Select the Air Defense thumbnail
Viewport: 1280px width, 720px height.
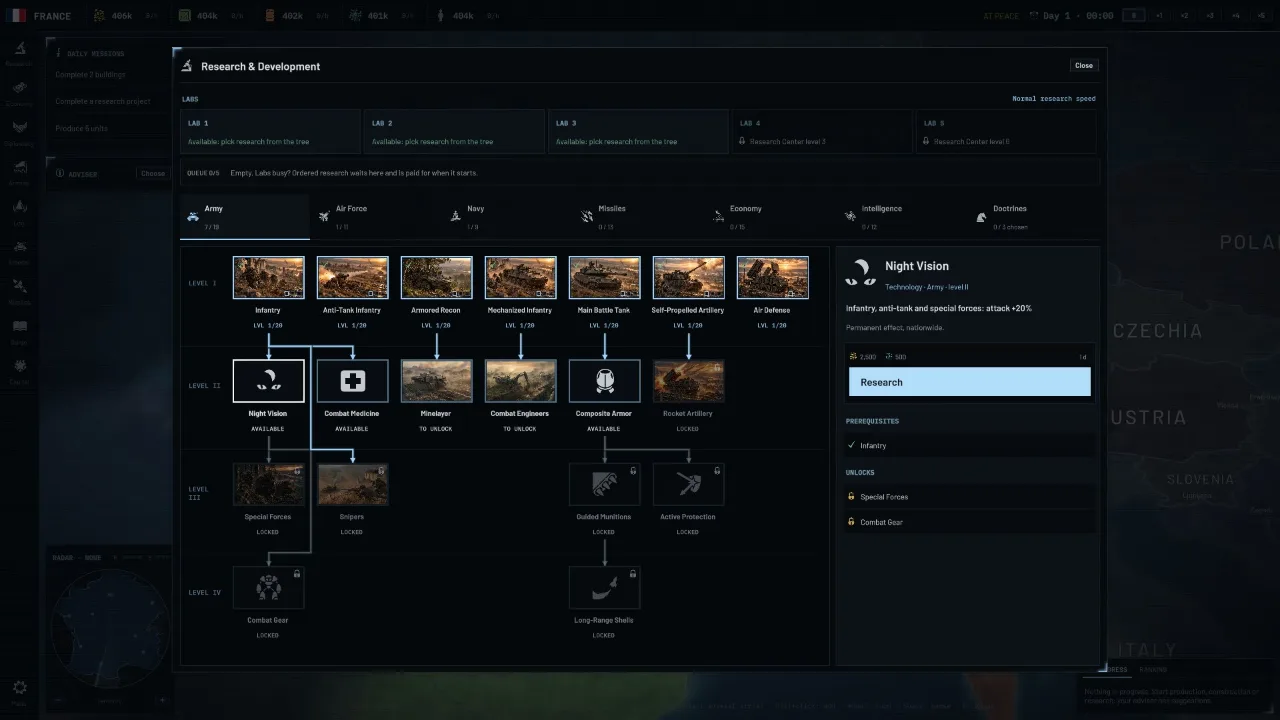click(772, 278)
